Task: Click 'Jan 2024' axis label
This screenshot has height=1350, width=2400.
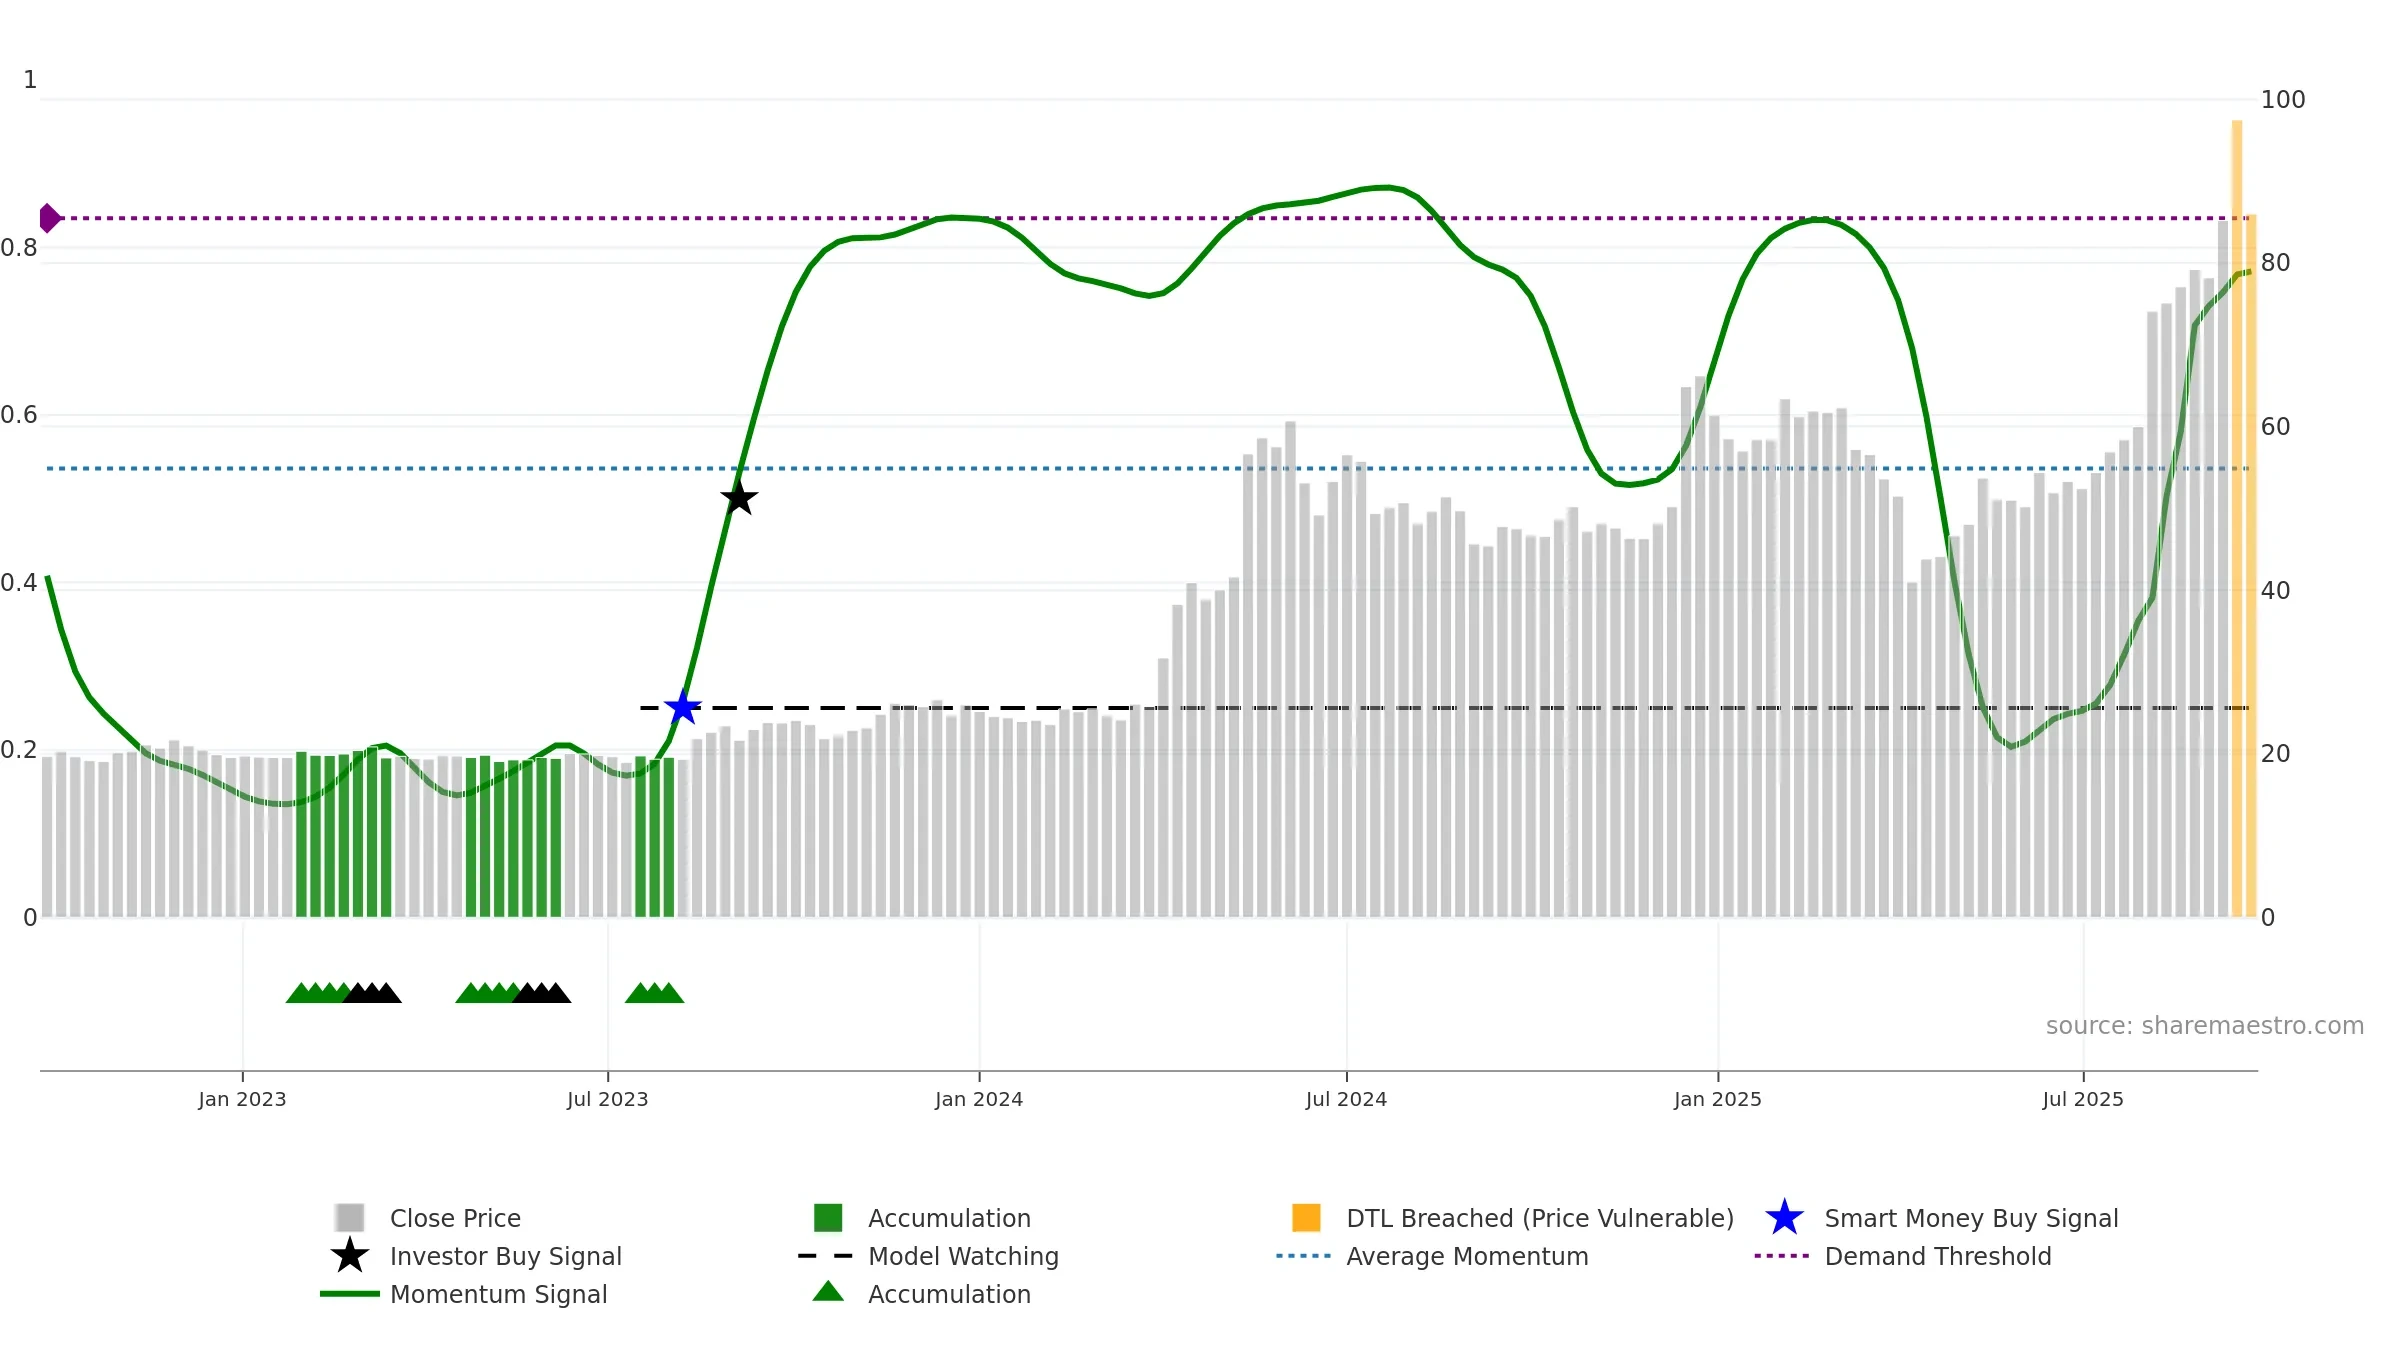Action: (x=979, y=1099)
